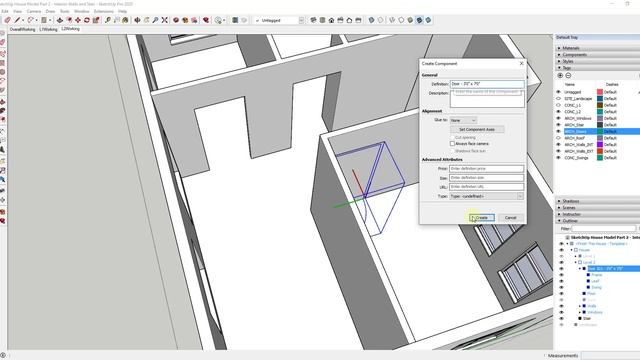Change the Untagged tag color swatch
Screen dimensions: 640x360
pos(600,92)
